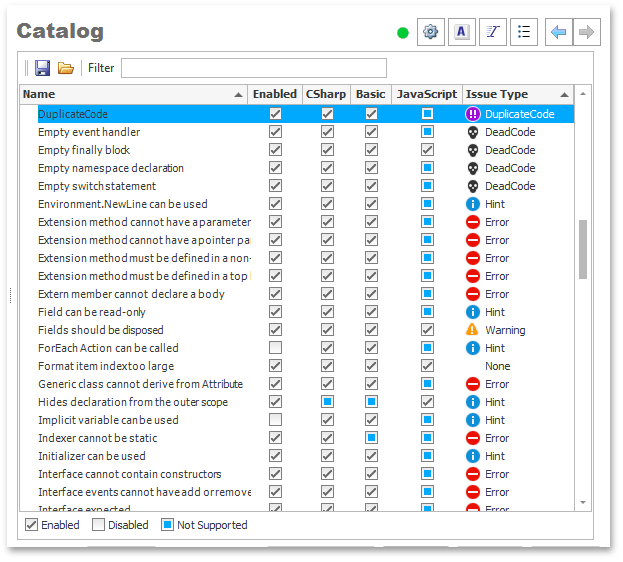Click the purple DuplicateCode issue icon
The width and height of the screenshot is (623, 562).
click(472, 114)
